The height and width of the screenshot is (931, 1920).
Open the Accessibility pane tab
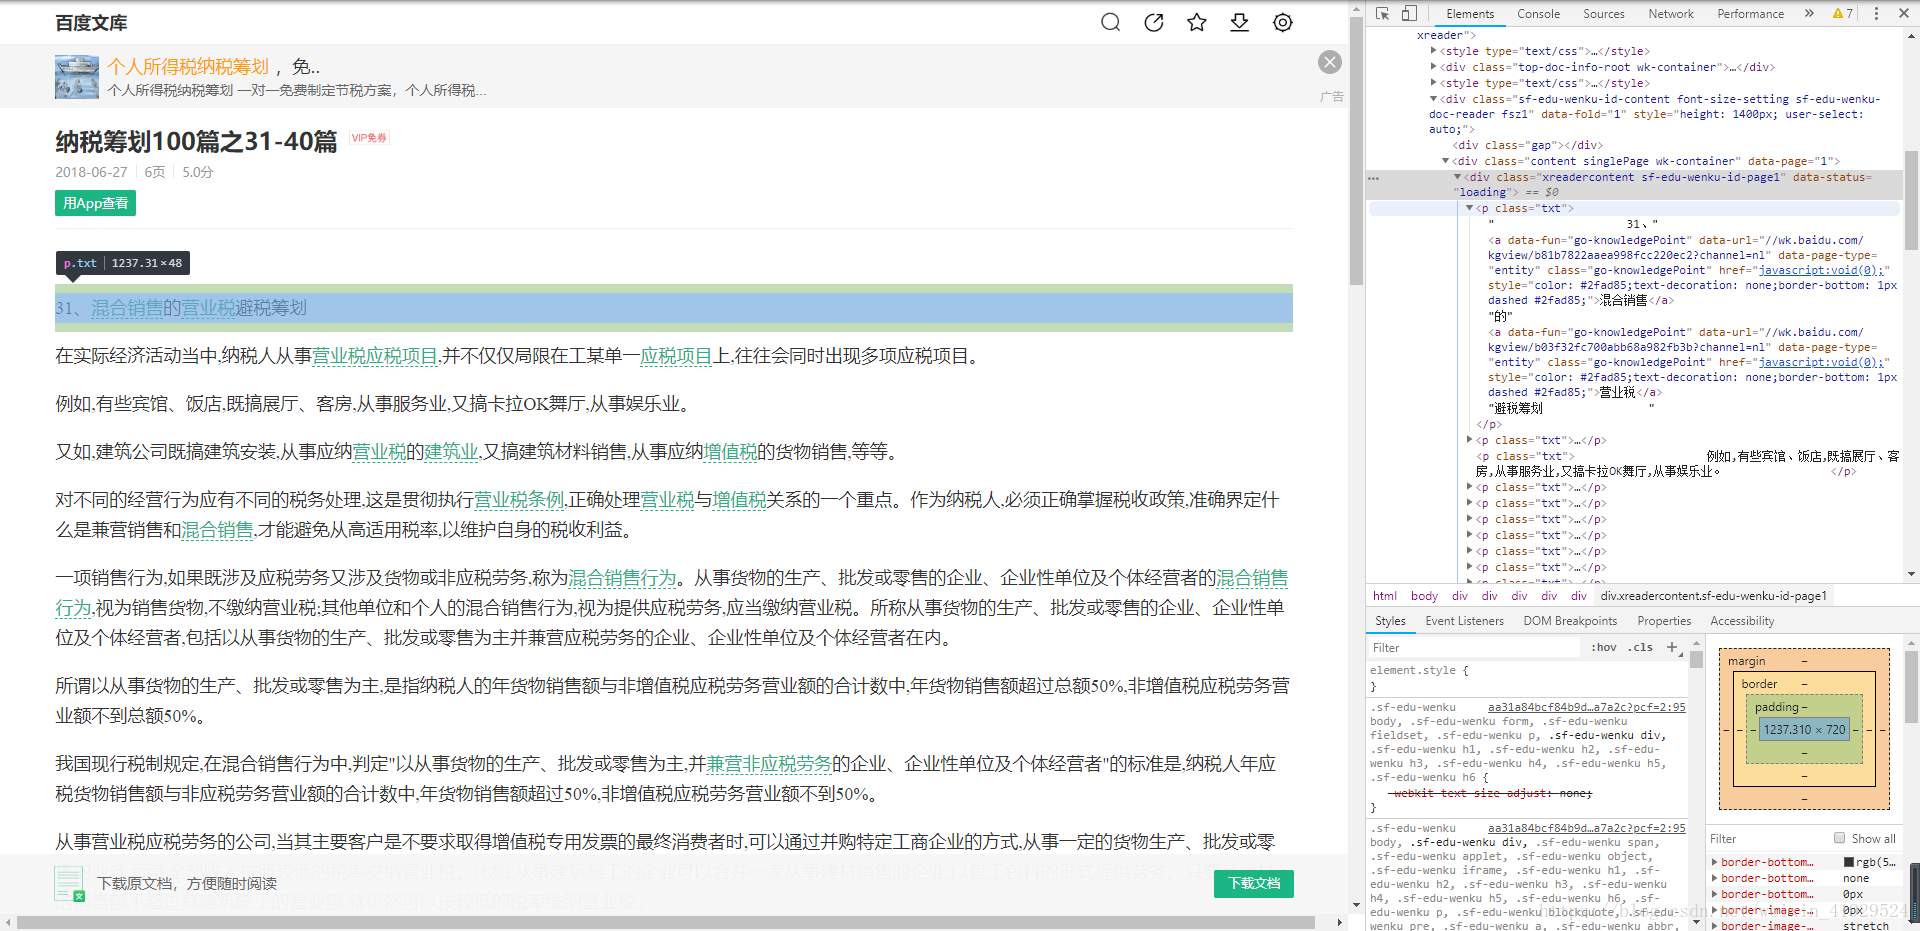click(1742, 621)
